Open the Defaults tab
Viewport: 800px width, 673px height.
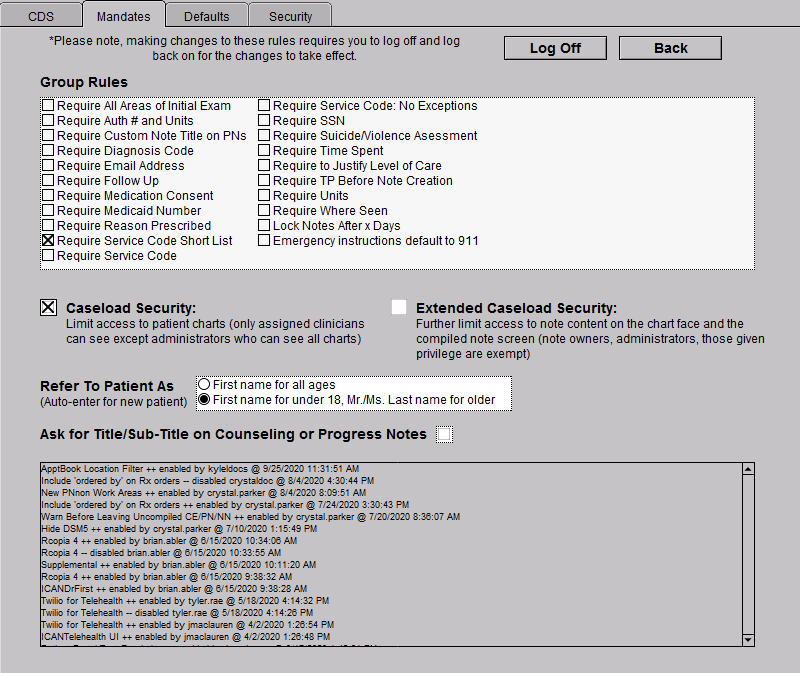206,16
